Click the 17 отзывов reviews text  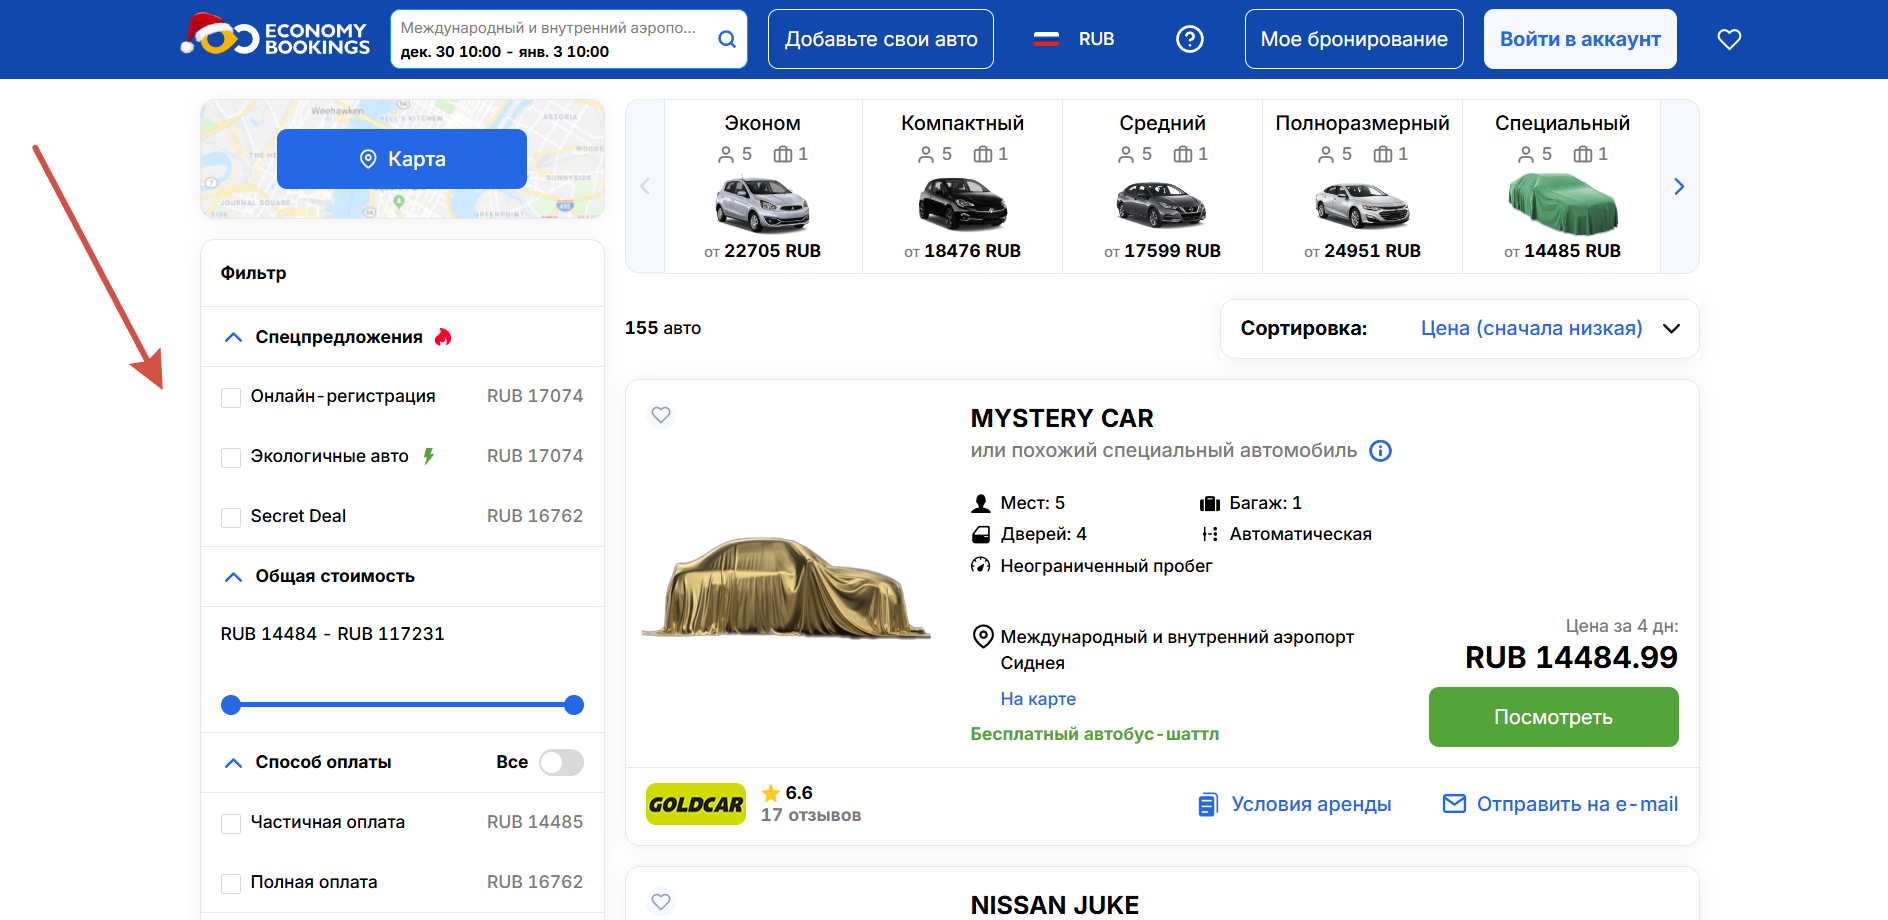point(811,815)
